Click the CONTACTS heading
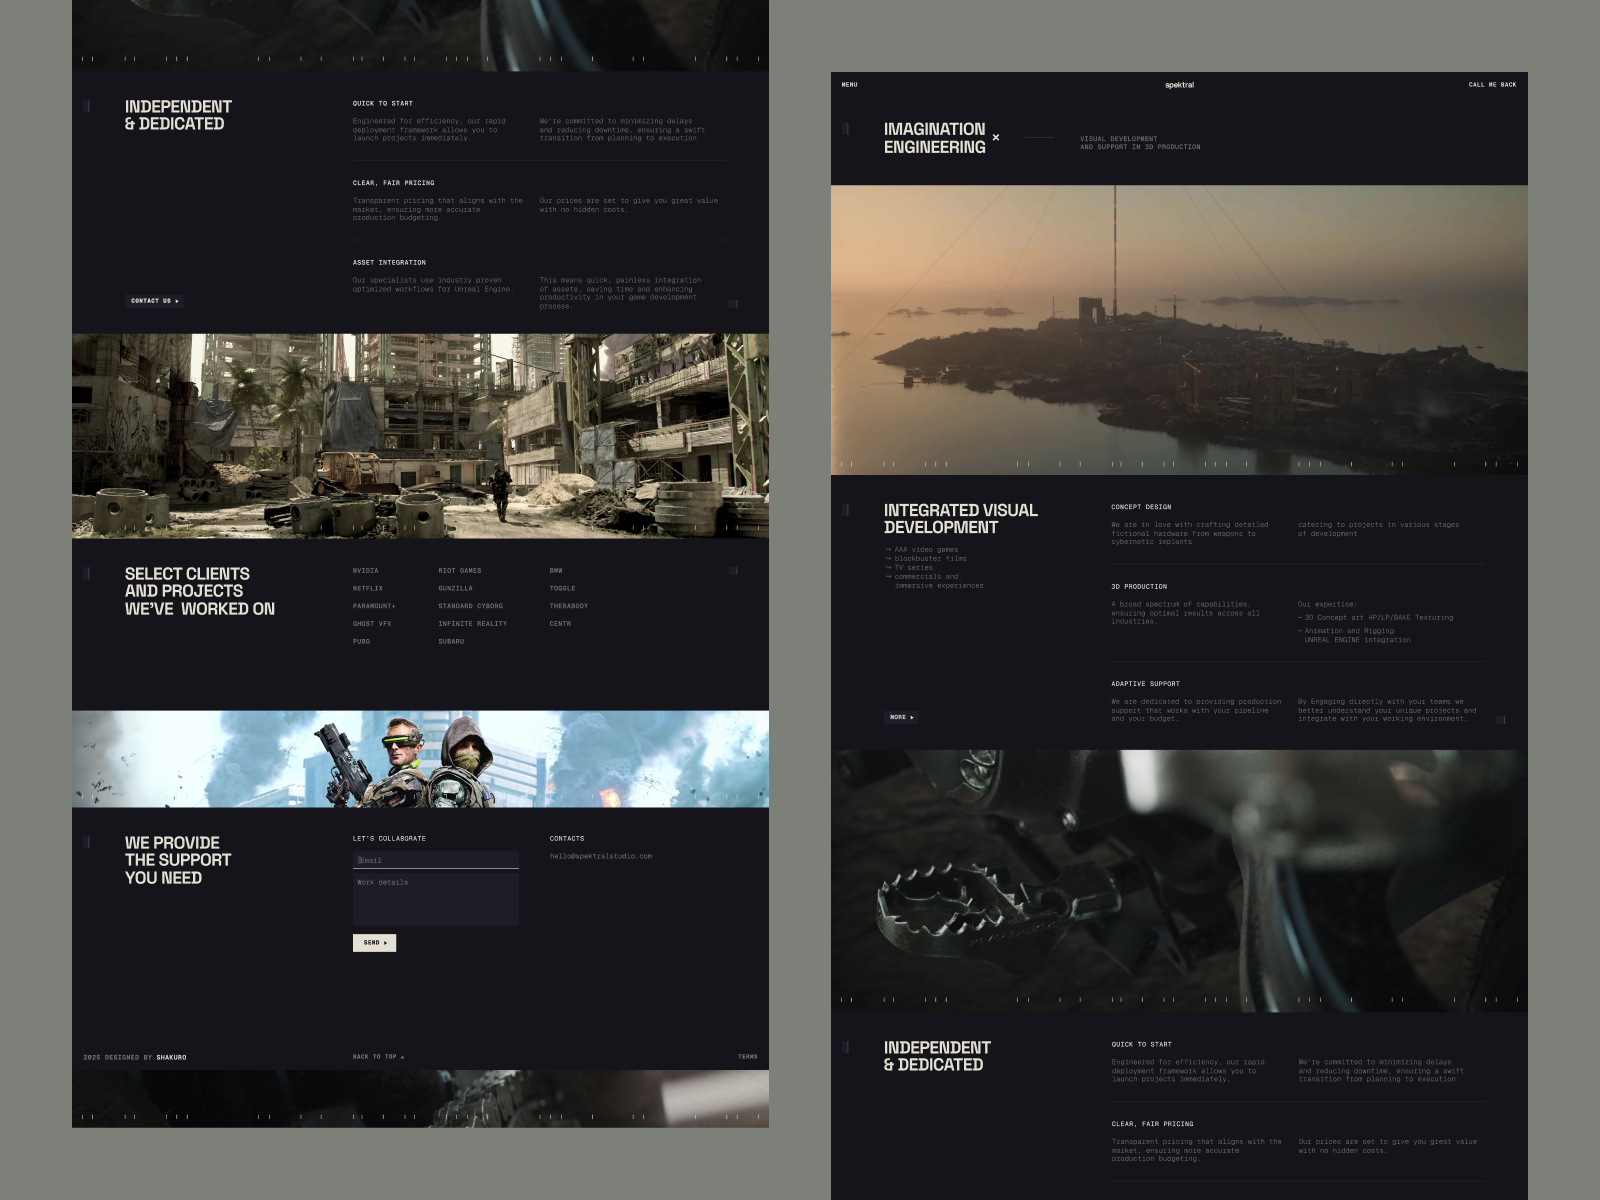1600x1200 pixels. pyautogui.click(x=567, y=839)
